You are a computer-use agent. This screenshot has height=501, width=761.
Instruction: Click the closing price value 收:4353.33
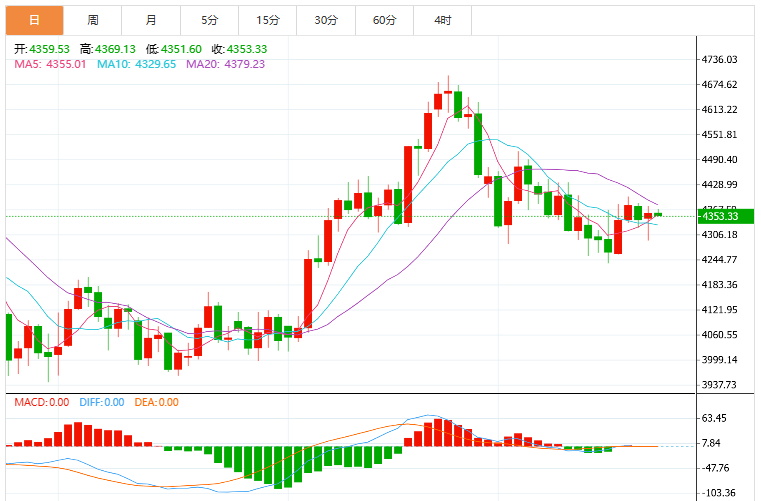pyautogui.click(x=239, y=49)
